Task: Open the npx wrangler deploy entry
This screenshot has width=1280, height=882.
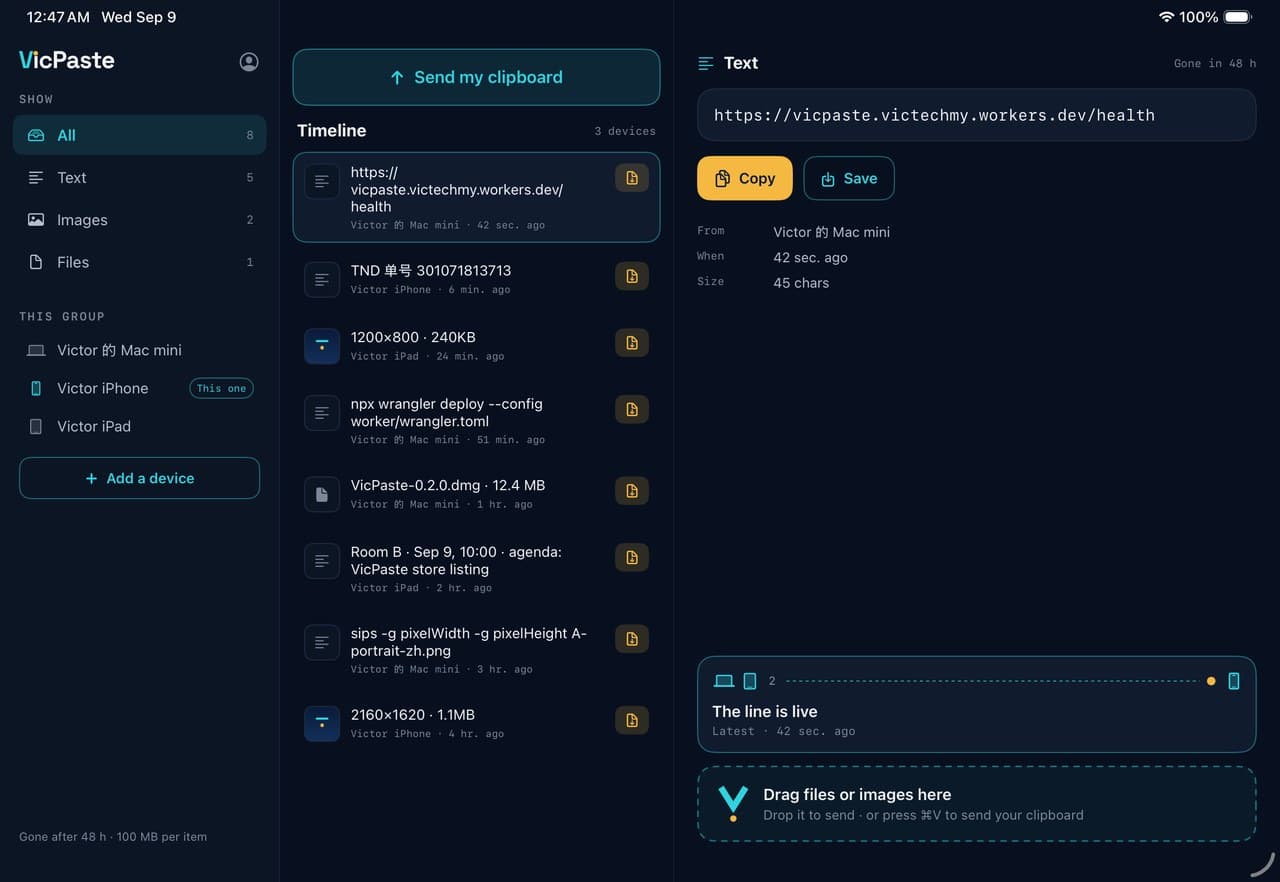Action: [477, 419]
